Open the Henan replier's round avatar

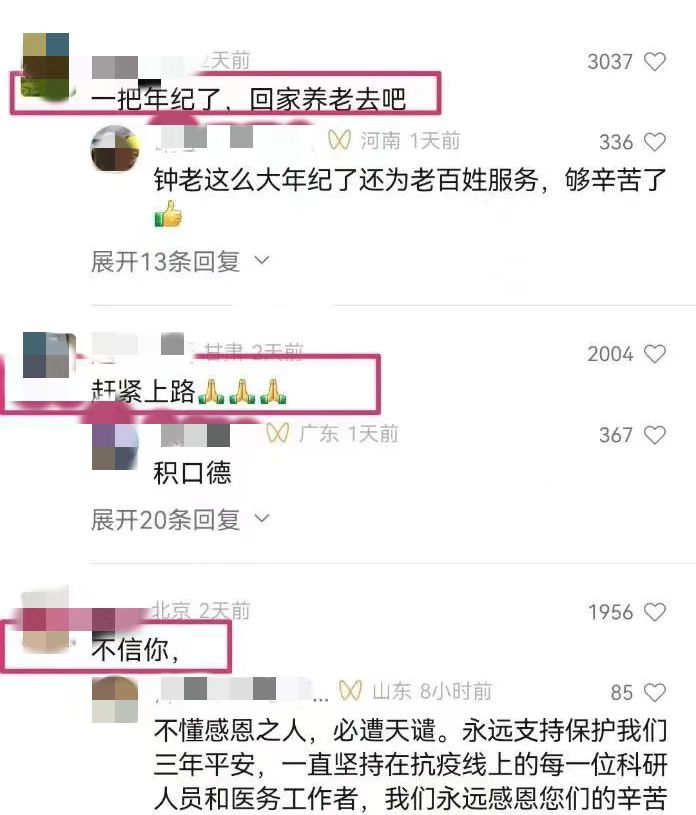point(115,149)
